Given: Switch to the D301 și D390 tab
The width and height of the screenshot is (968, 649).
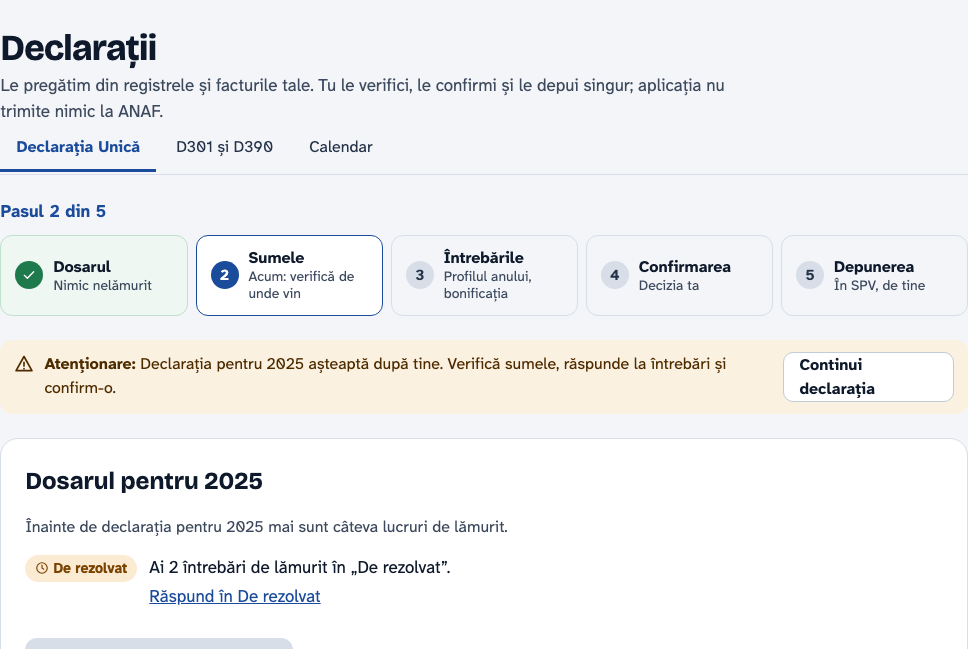Looking at the screenshot, I should click(224, 148).
